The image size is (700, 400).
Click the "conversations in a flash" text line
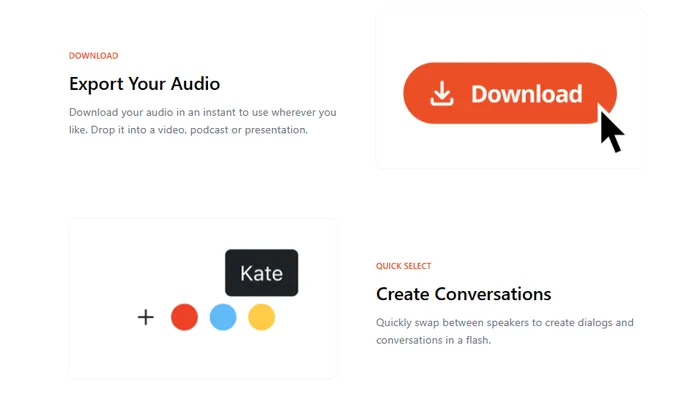click(x=433, y=341)
